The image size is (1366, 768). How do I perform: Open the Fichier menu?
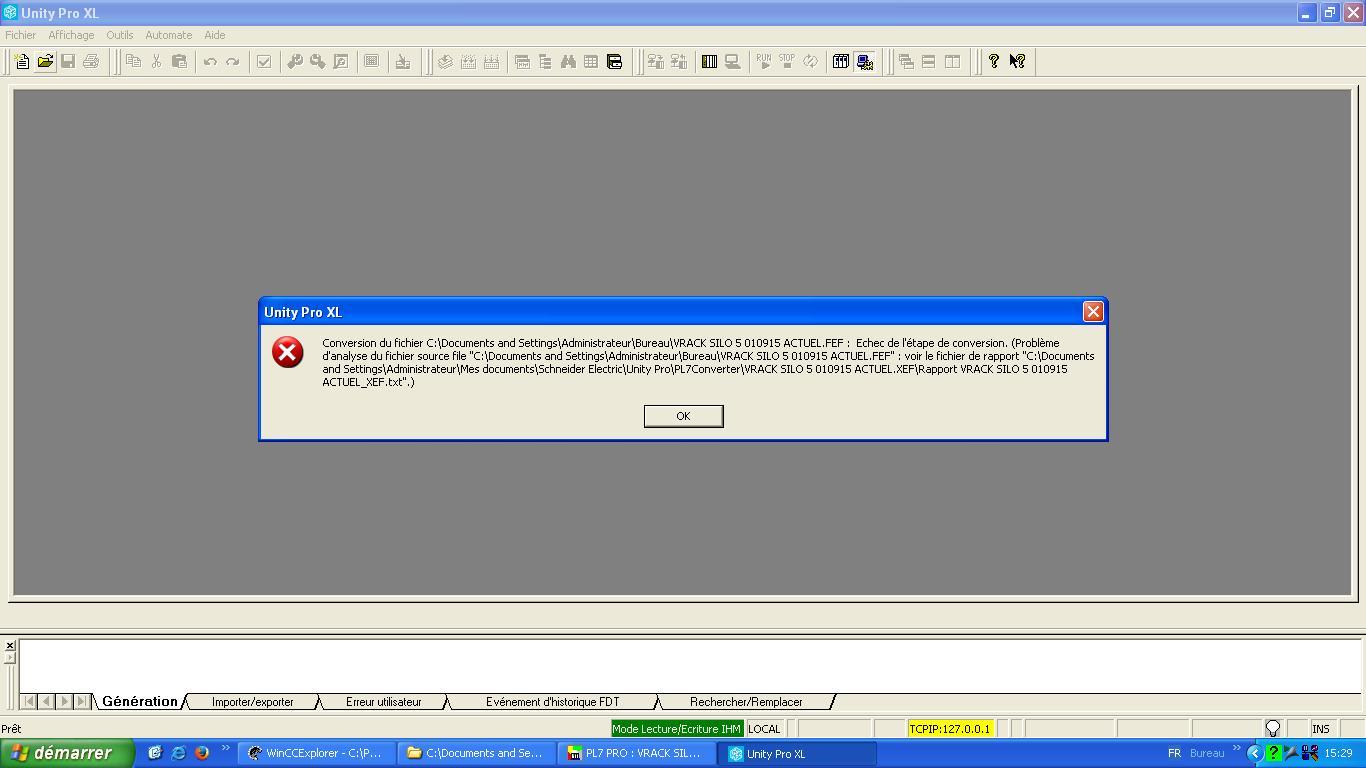20,35
